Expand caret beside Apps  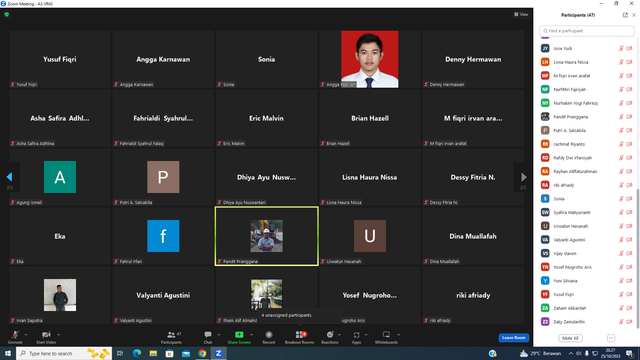366,335
